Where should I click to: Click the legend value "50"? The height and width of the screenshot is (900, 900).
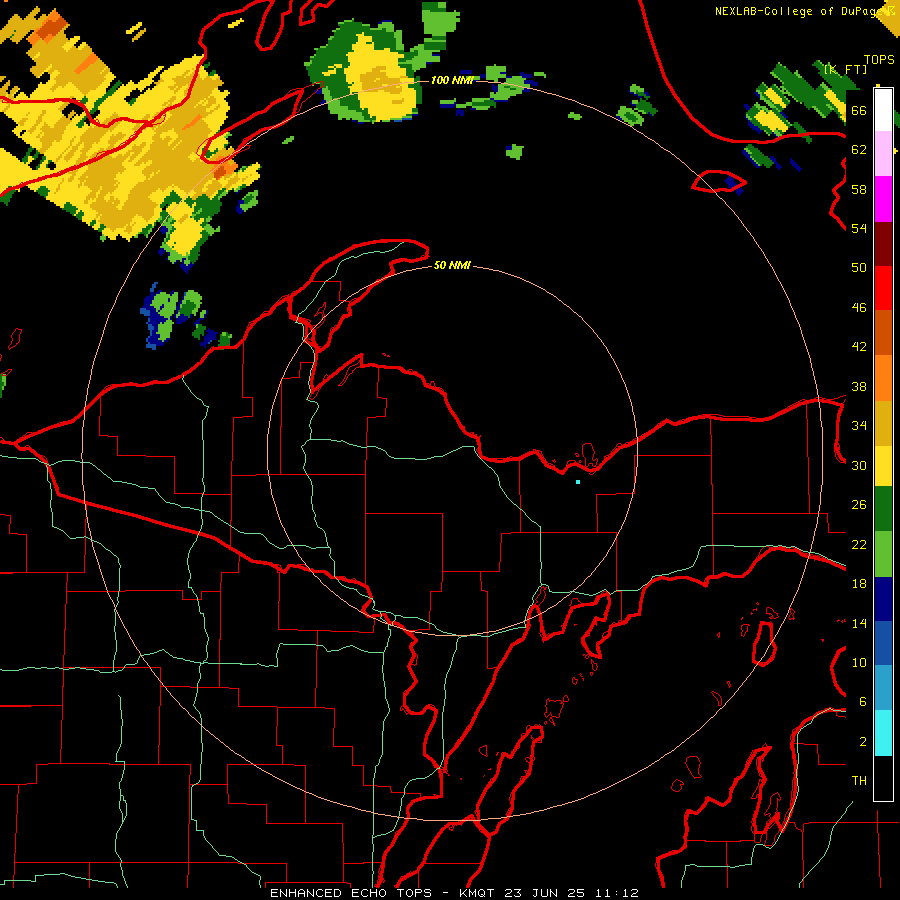coord(859,267)
